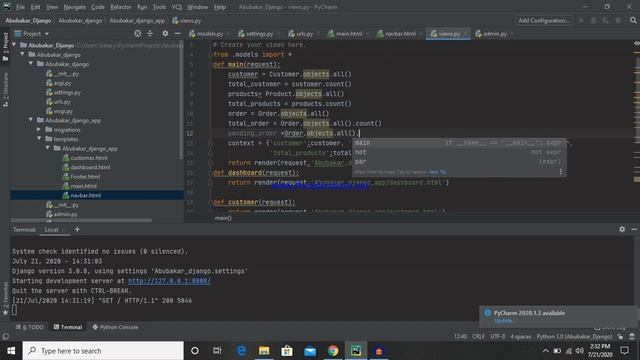Click the locate file target icon

pyautogui.click(x=138, y=33)
